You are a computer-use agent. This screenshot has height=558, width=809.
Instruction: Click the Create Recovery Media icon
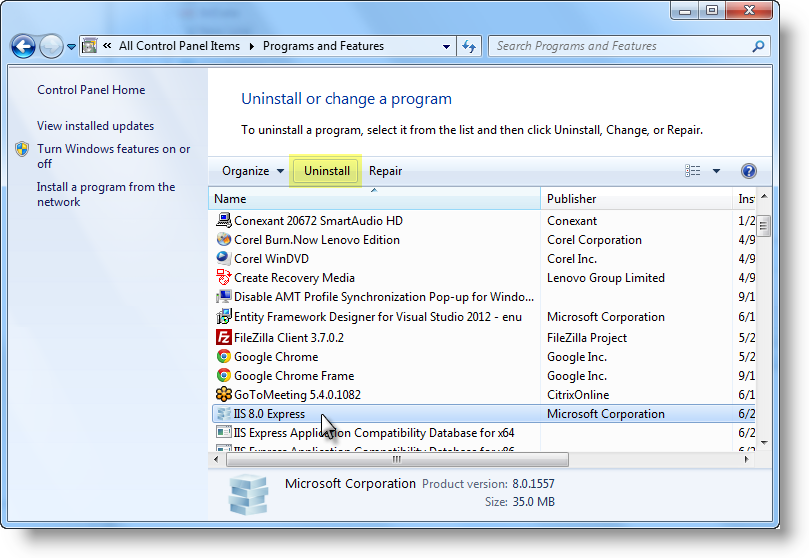pos(223,277)
